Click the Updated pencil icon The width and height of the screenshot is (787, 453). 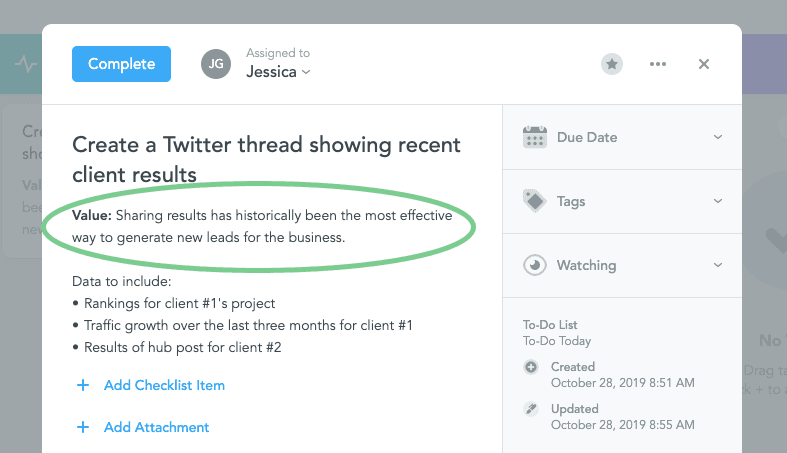(x=530, y=409)
